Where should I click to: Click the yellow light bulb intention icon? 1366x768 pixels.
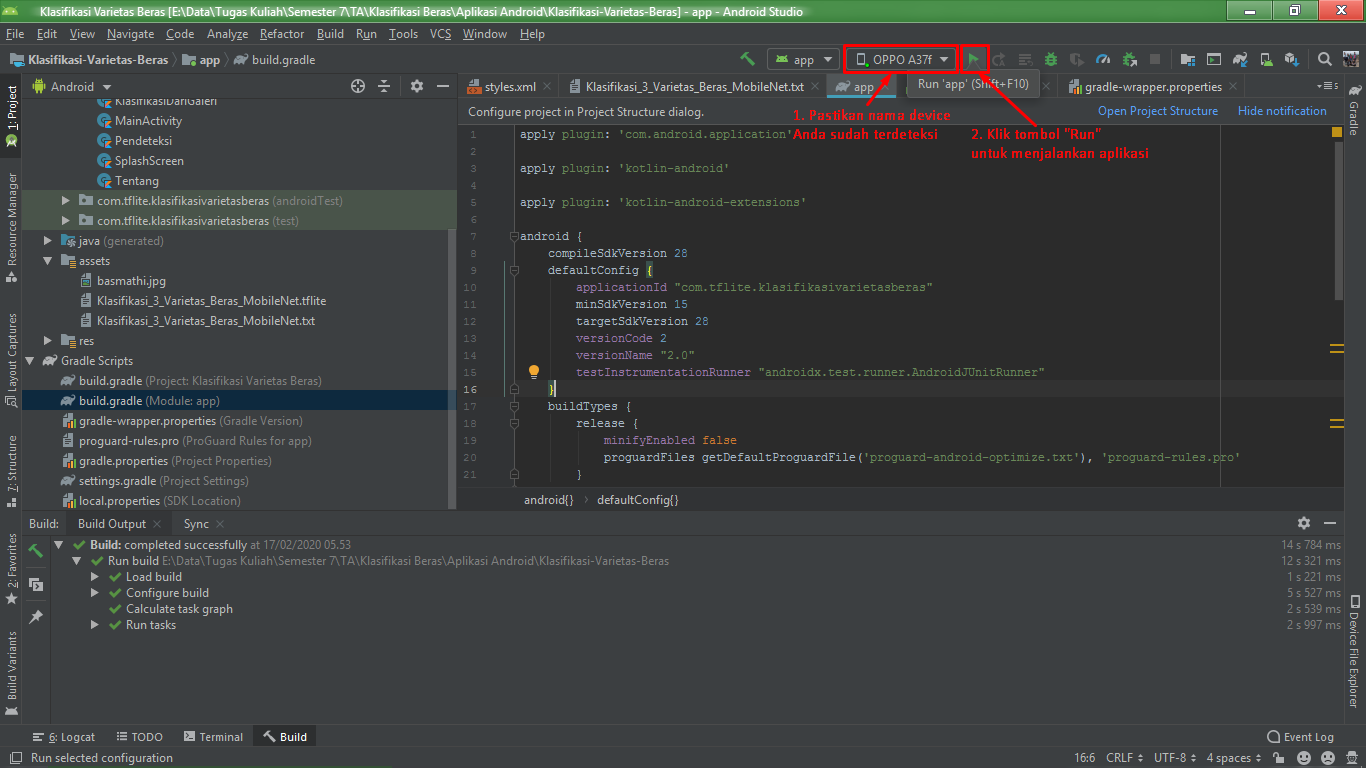pos(534,371)
